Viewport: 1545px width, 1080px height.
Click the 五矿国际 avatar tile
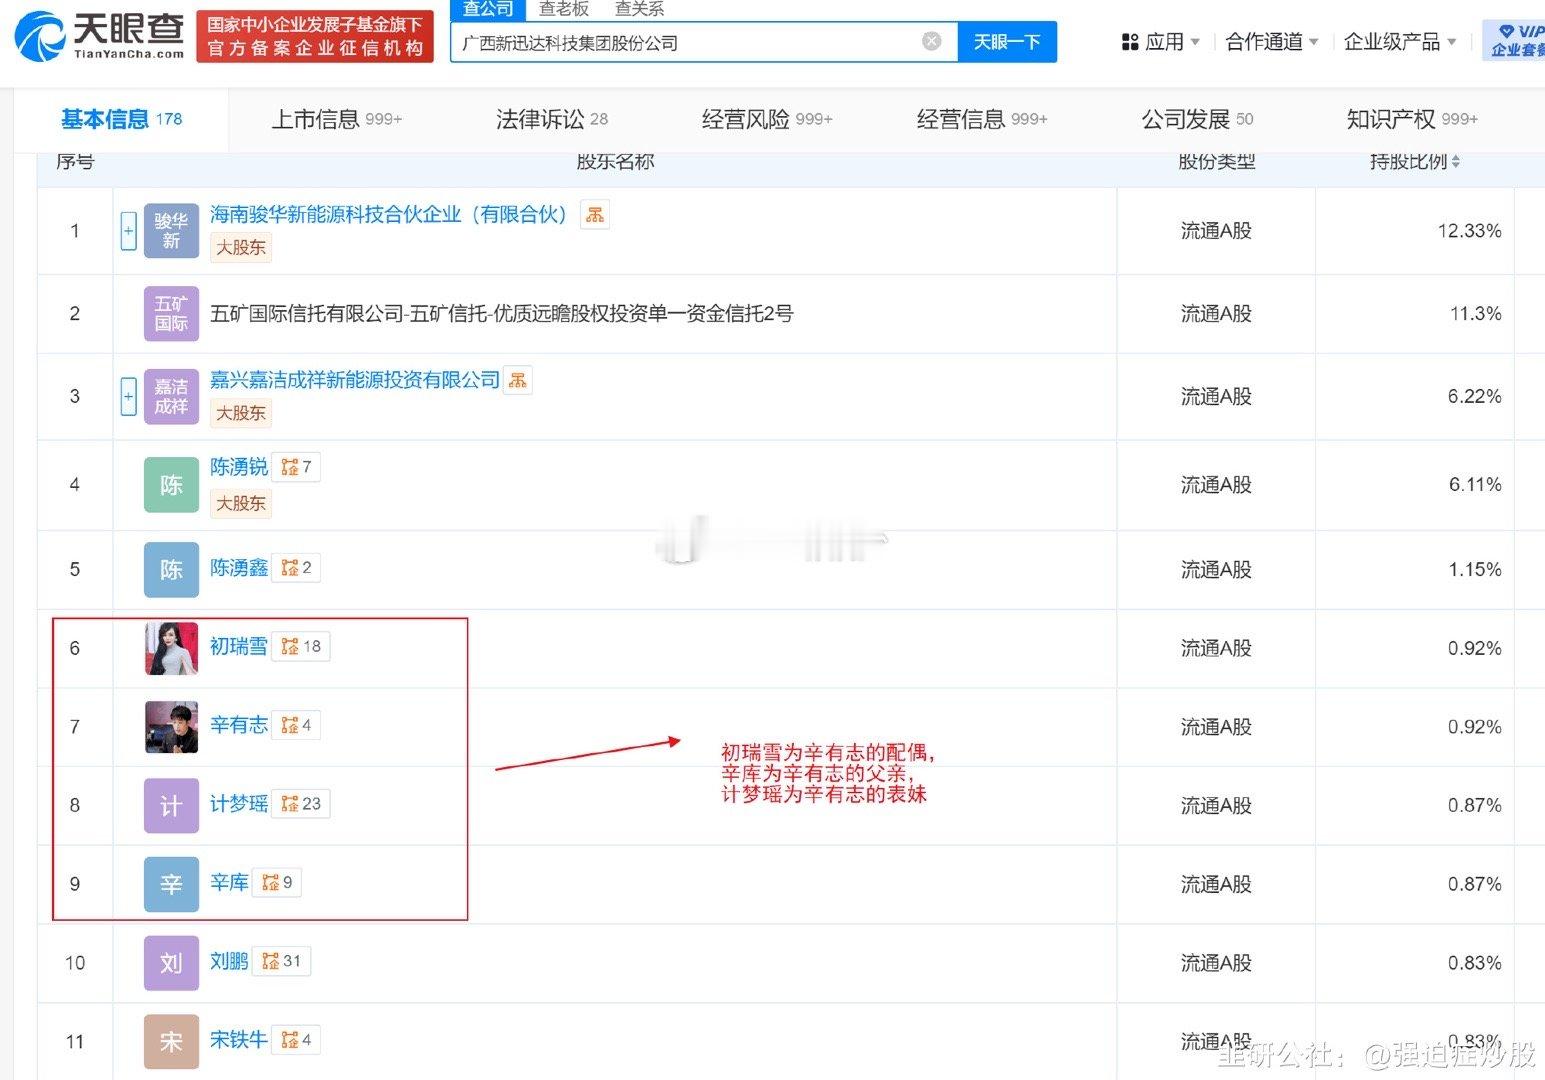point(171,314)
